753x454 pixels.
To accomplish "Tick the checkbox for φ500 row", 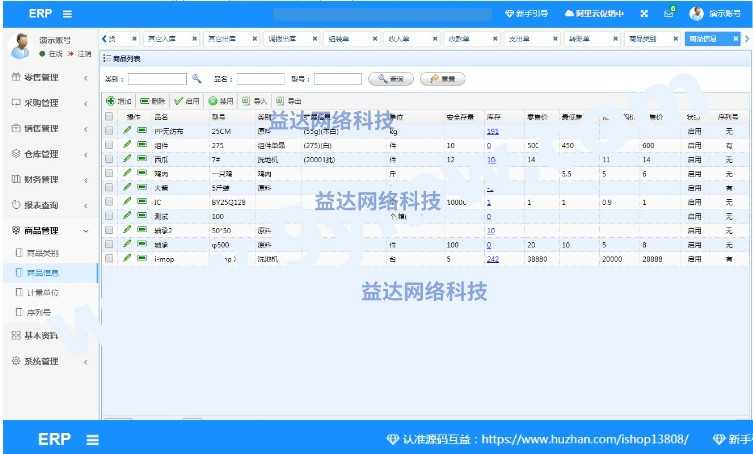I will pos(109,245).
